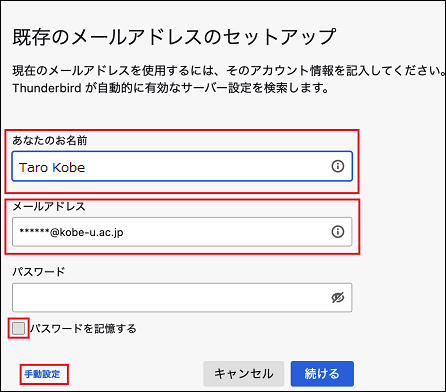Click the キャンセル button
The image size is (446, 392).
pos(243,374)
